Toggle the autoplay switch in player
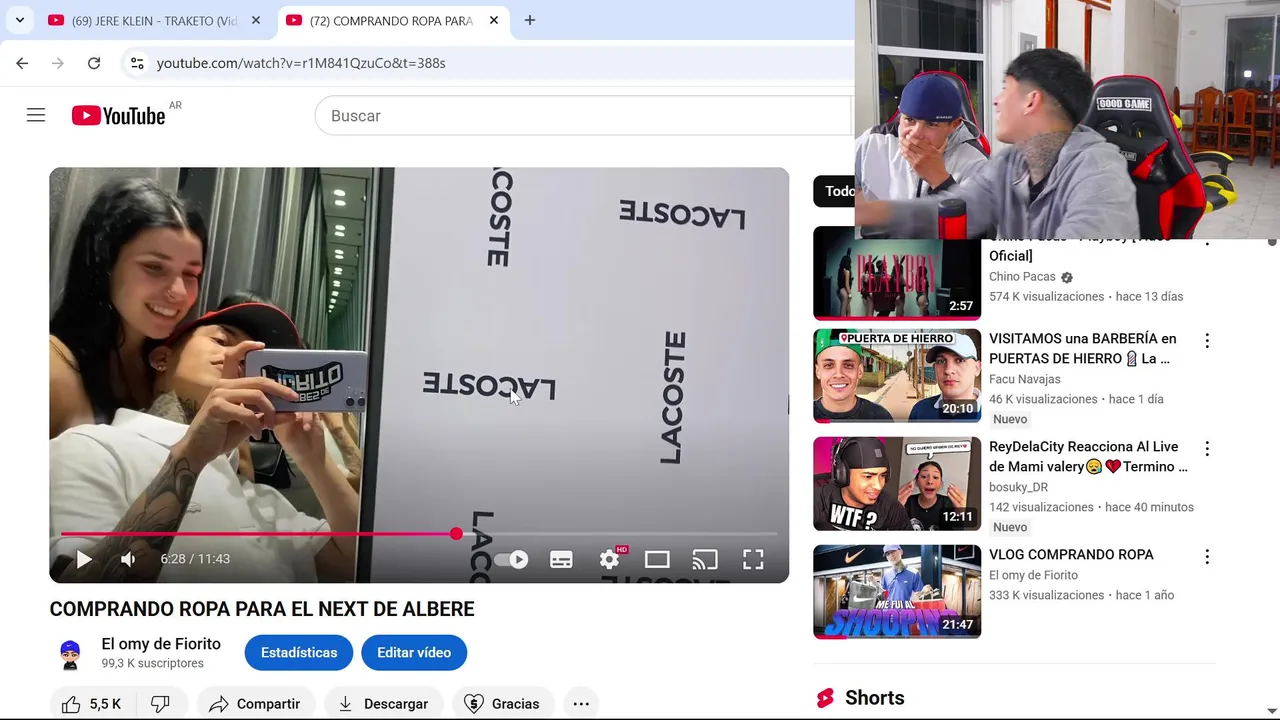1280x720 pixels. [x=511, y=560]
